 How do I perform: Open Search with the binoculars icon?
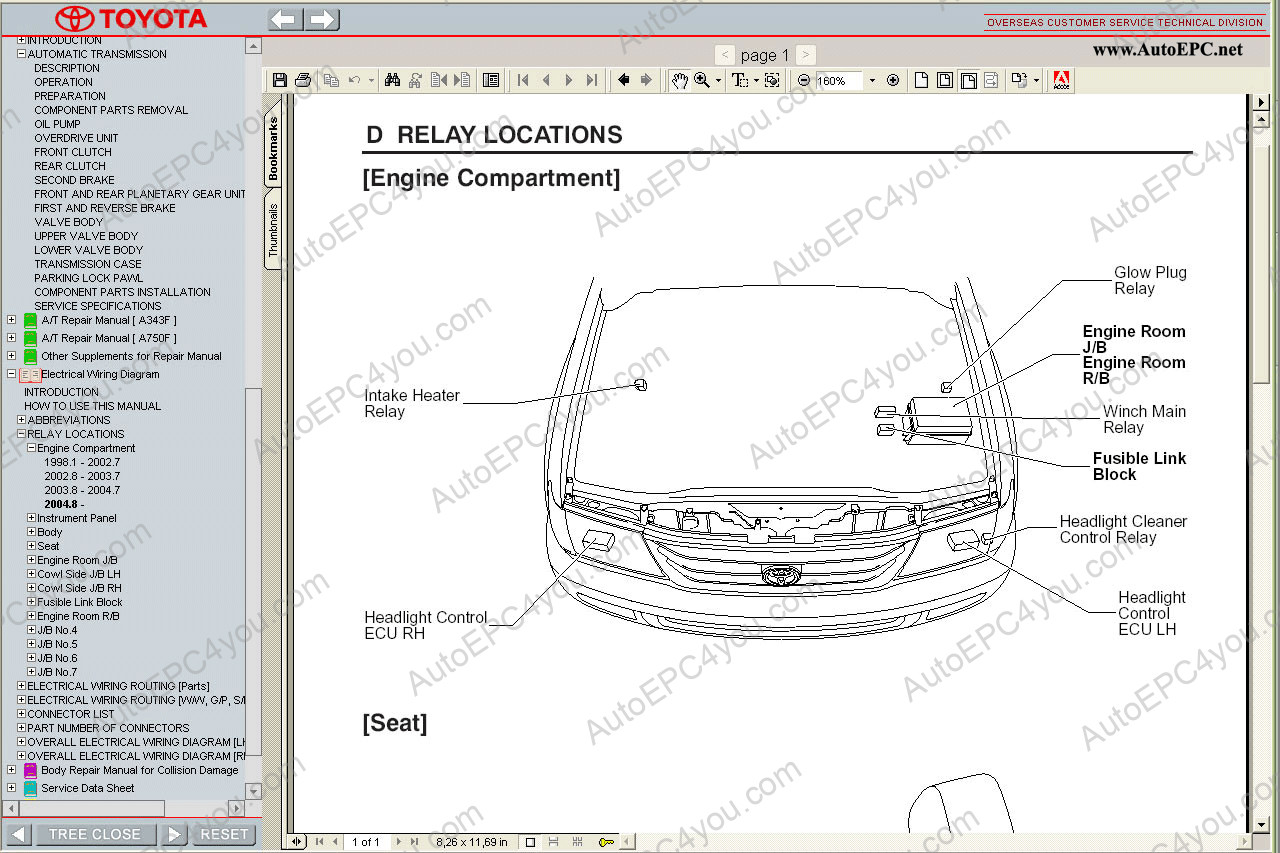click(x=392, y=80)
